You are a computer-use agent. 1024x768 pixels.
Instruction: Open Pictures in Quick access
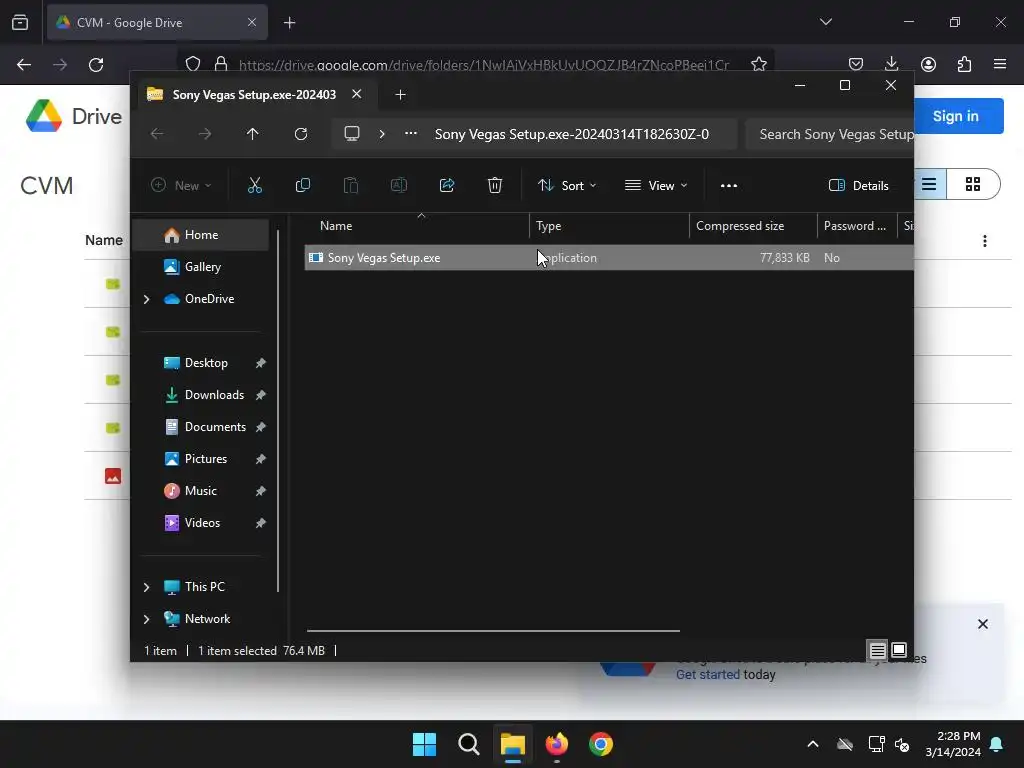tap(206, 459)
